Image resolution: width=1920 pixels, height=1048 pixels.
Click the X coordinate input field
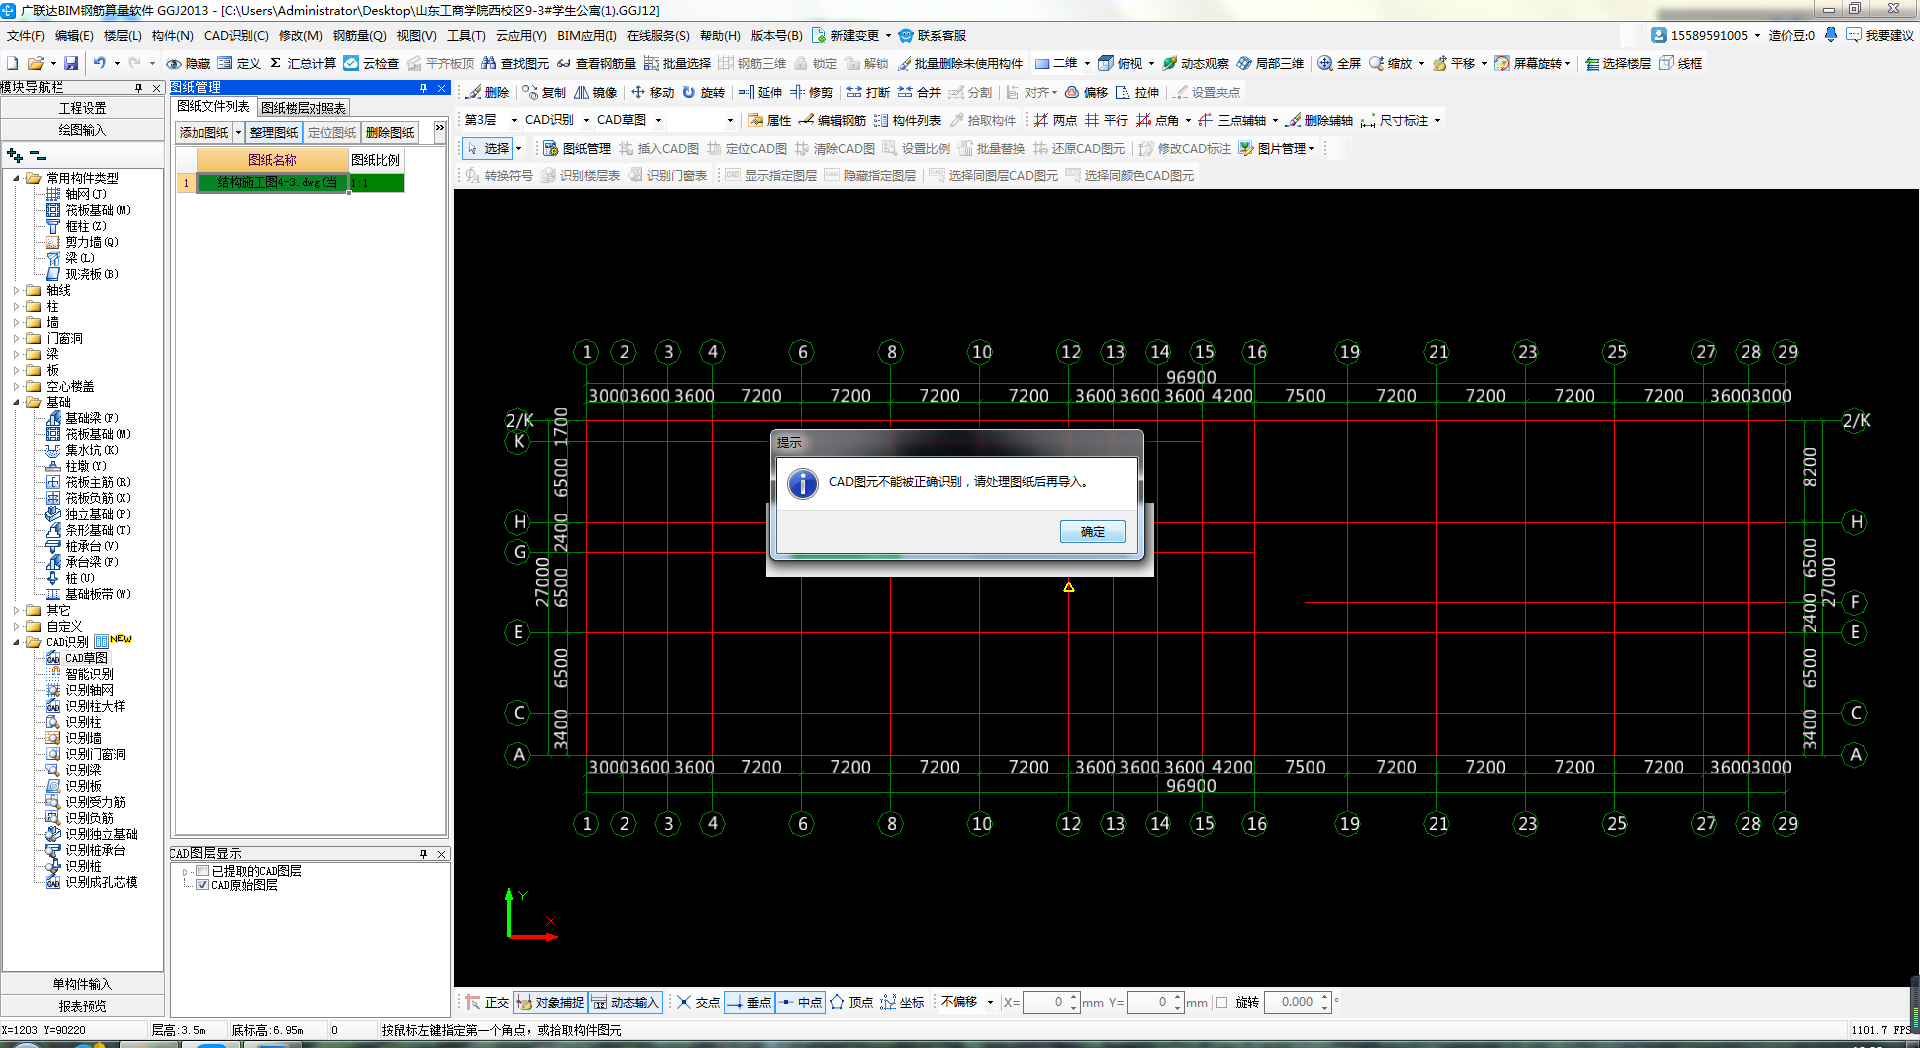[x=1045, y=1002]
